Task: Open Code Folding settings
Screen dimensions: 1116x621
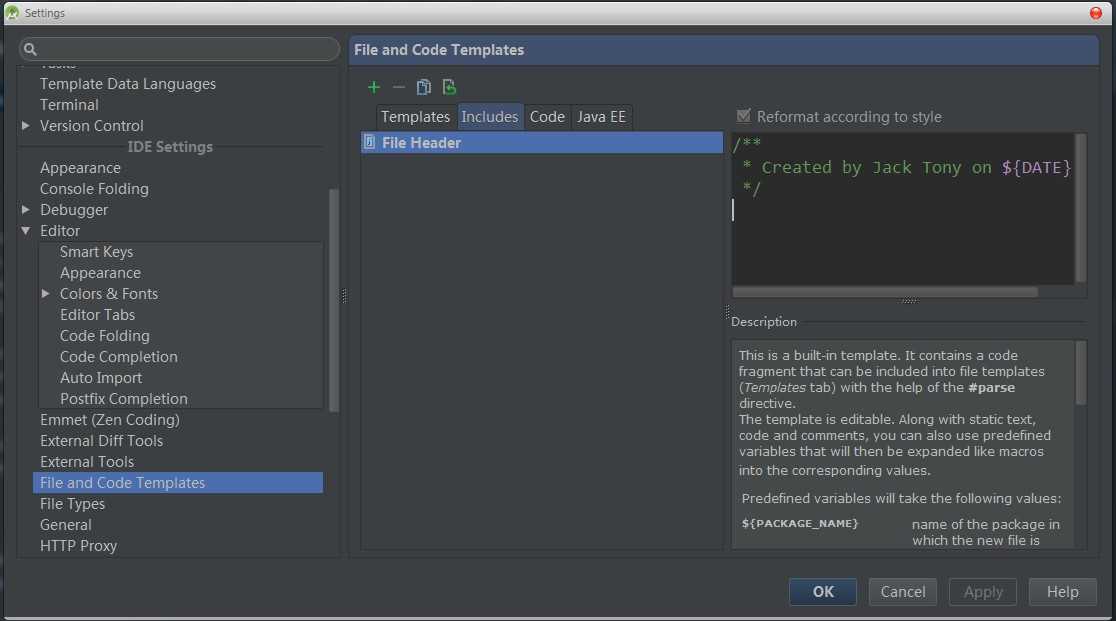Action: click(x=105, y=336)
